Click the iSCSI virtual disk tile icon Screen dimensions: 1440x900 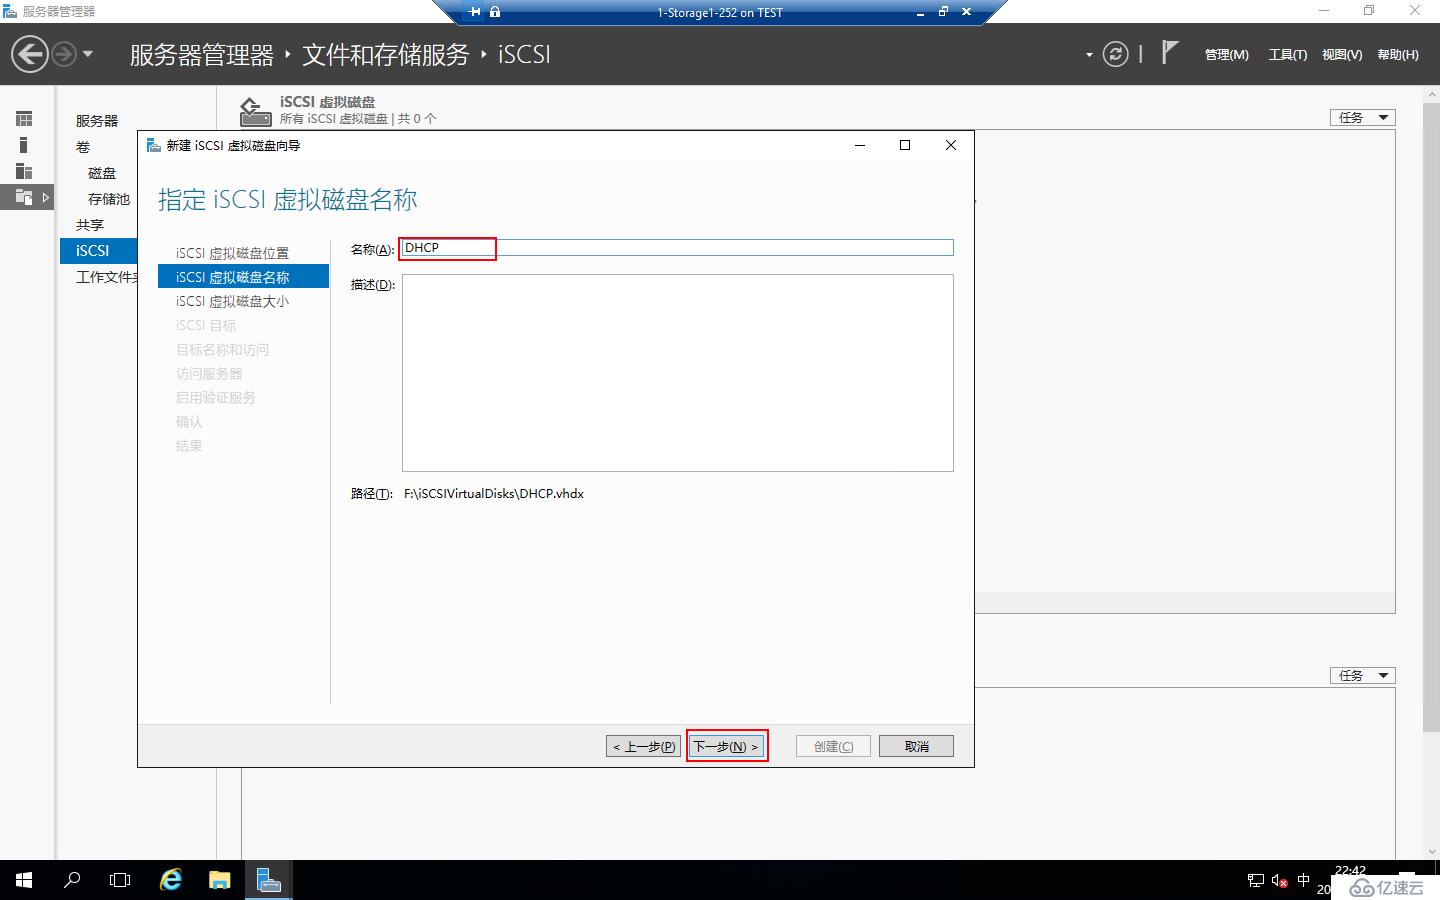pyautogui.click(x=255, y=110)
